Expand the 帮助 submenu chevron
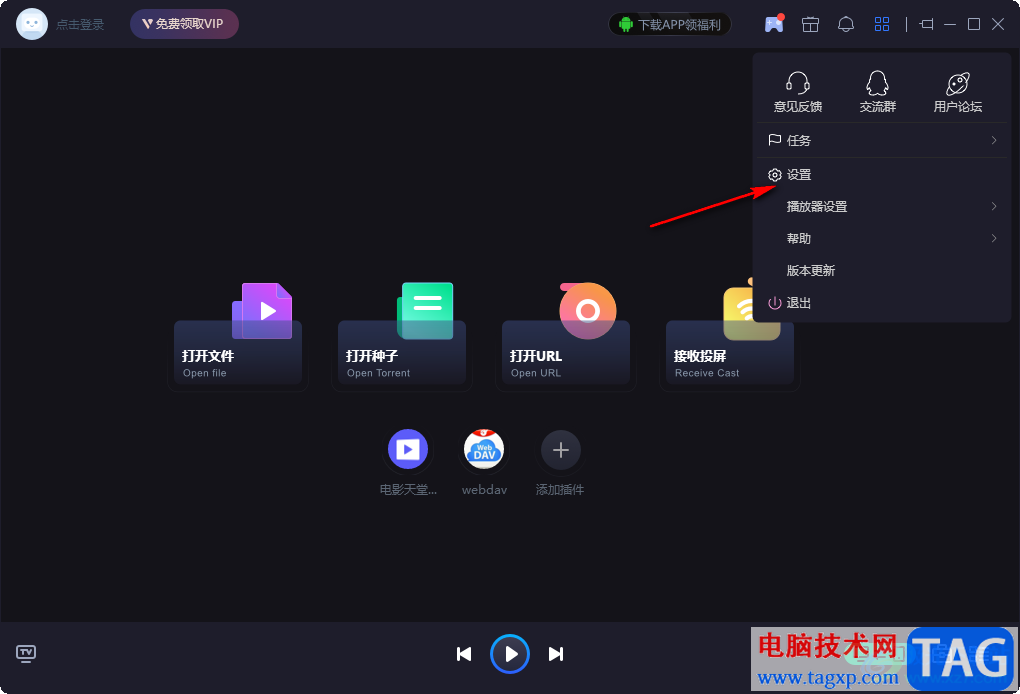This screenshot has width=1020, height=694. 994,238
